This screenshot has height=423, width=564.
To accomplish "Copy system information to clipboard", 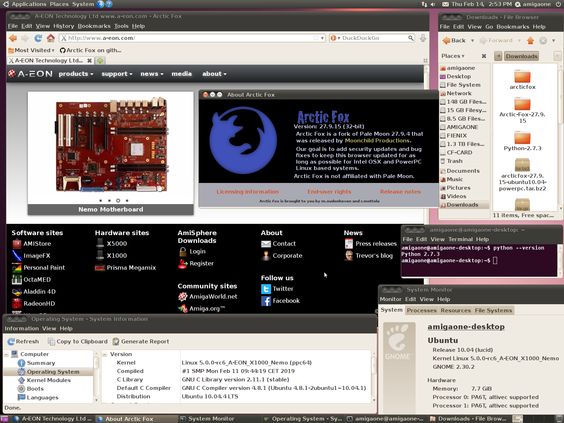I will coord(78,341).
